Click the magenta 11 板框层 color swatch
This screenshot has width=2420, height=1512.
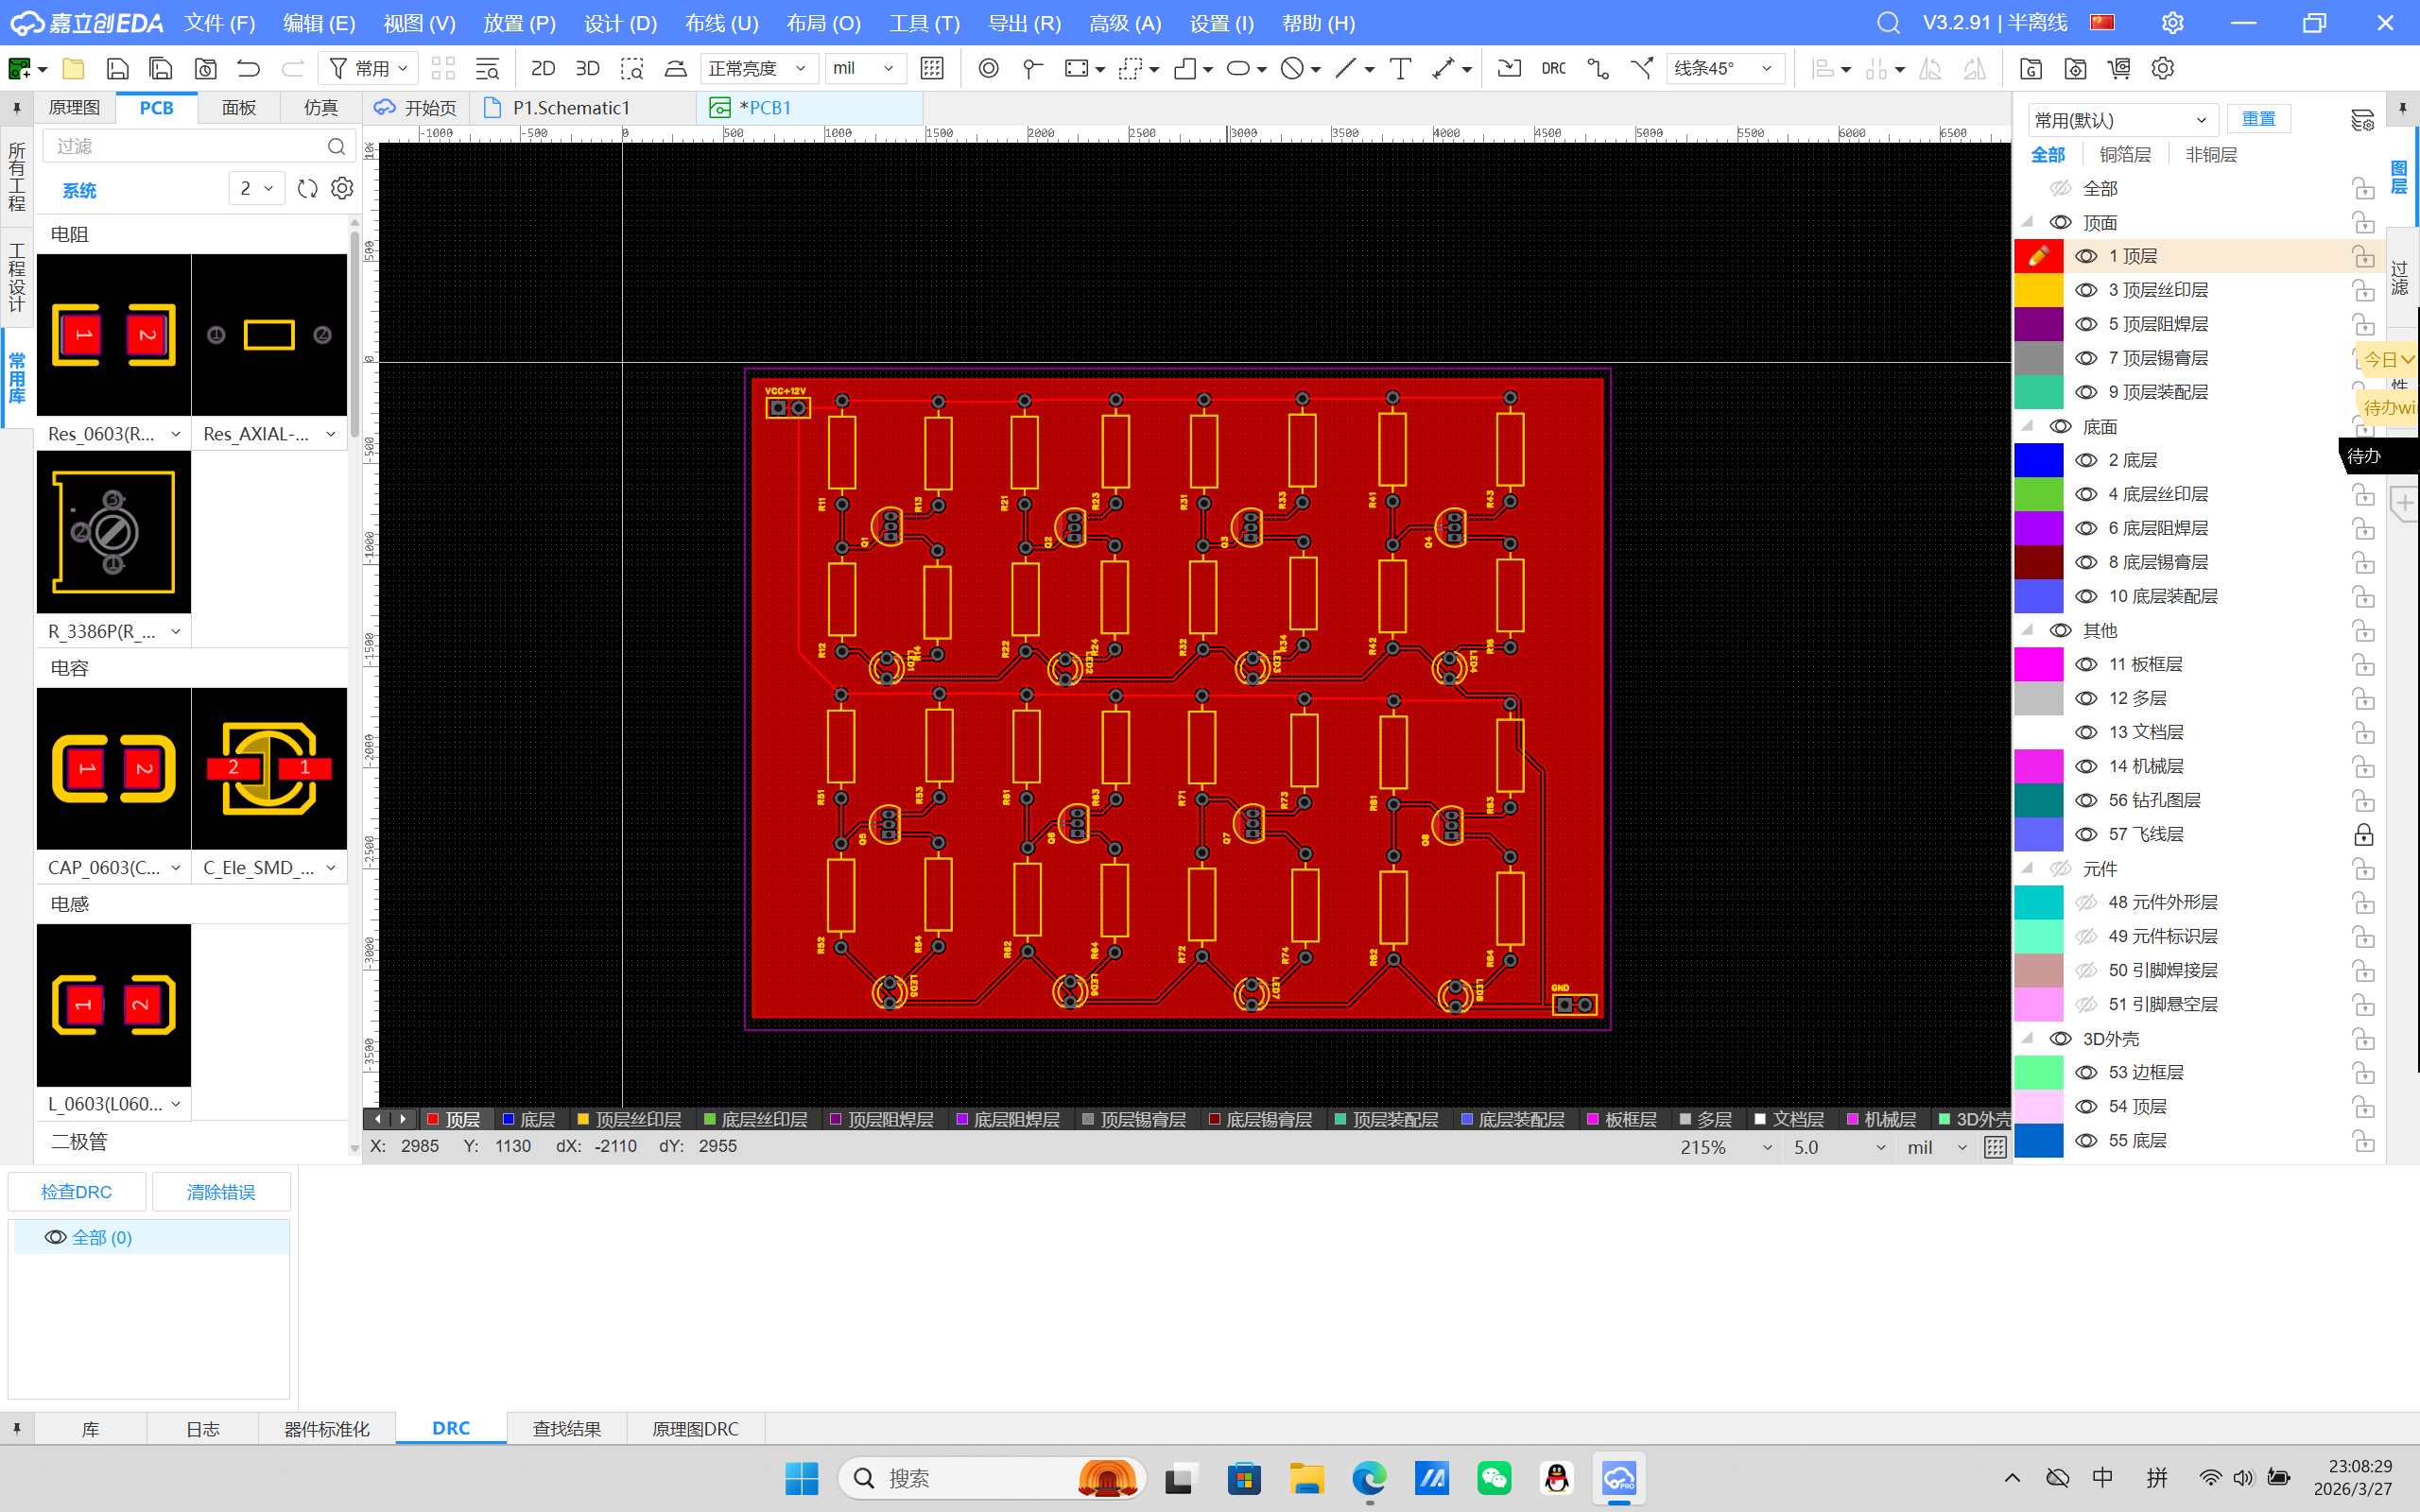click(2038, 664)
